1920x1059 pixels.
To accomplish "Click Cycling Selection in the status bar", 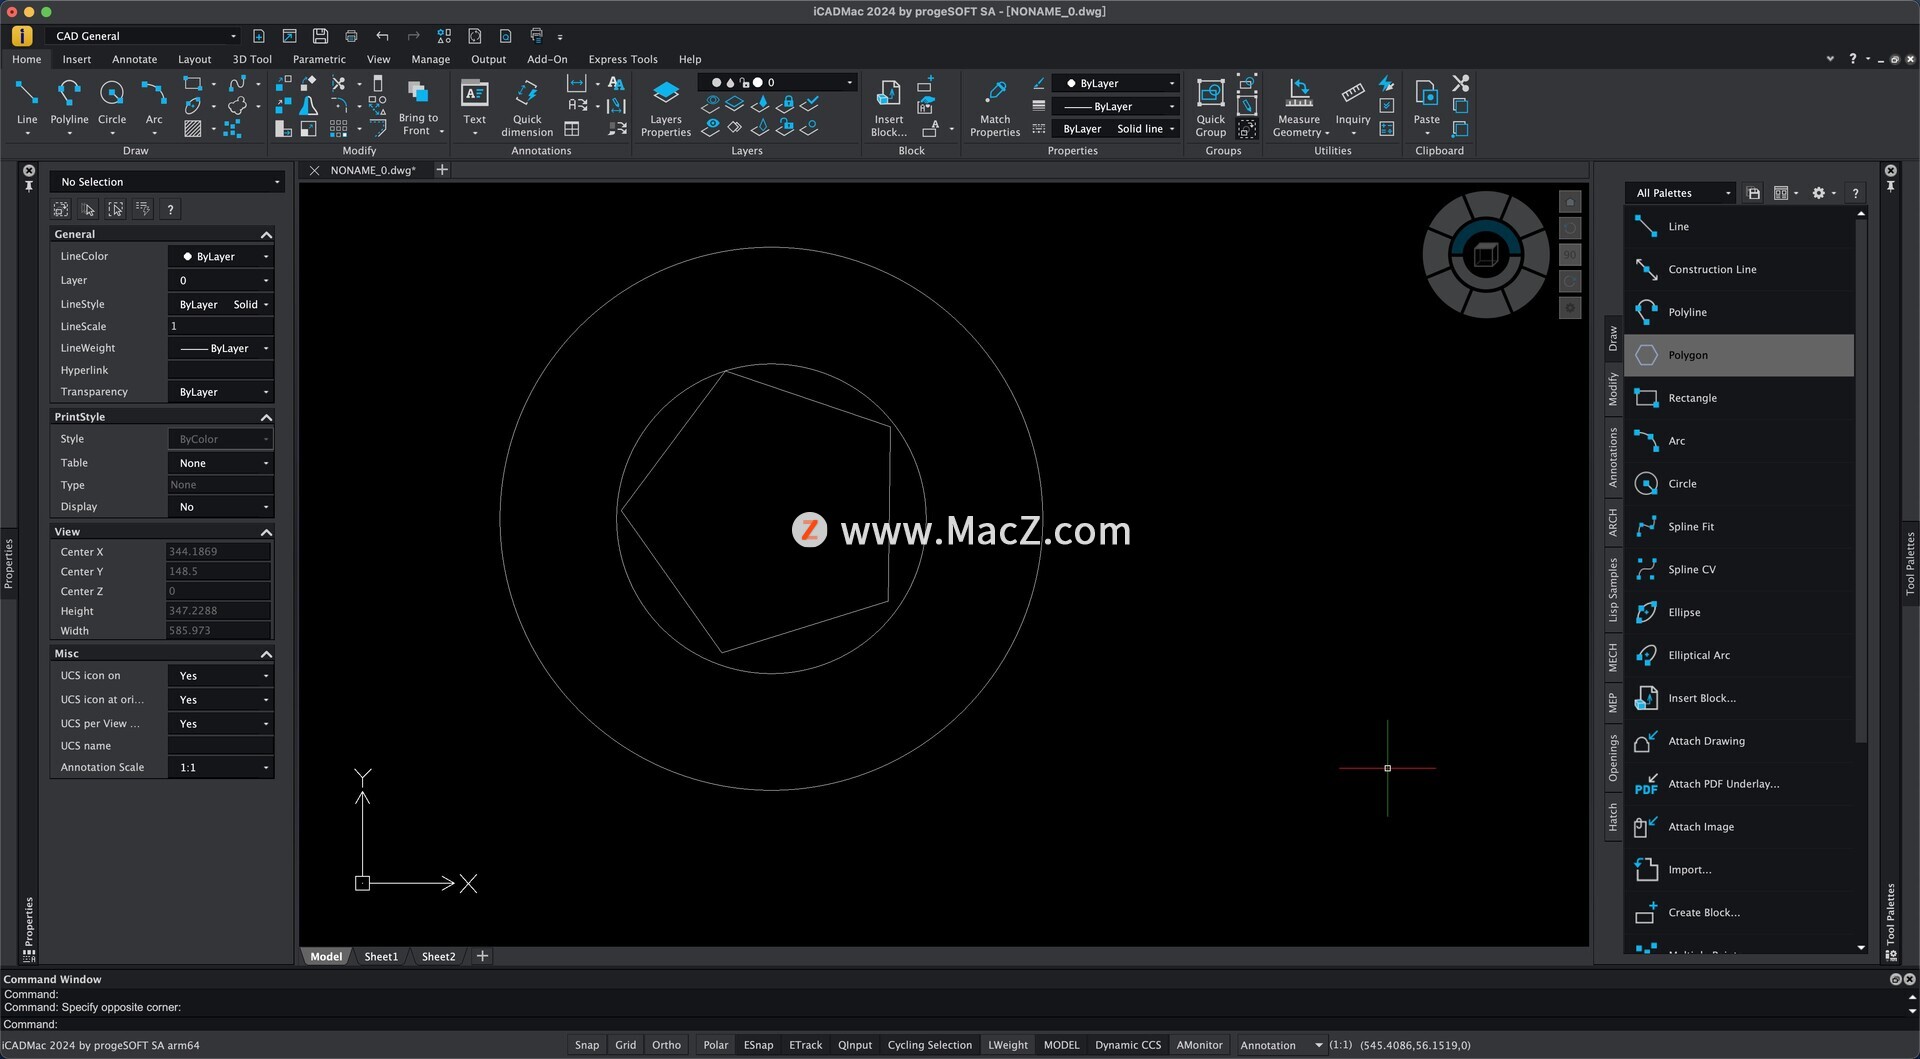I will [929, 1045].
